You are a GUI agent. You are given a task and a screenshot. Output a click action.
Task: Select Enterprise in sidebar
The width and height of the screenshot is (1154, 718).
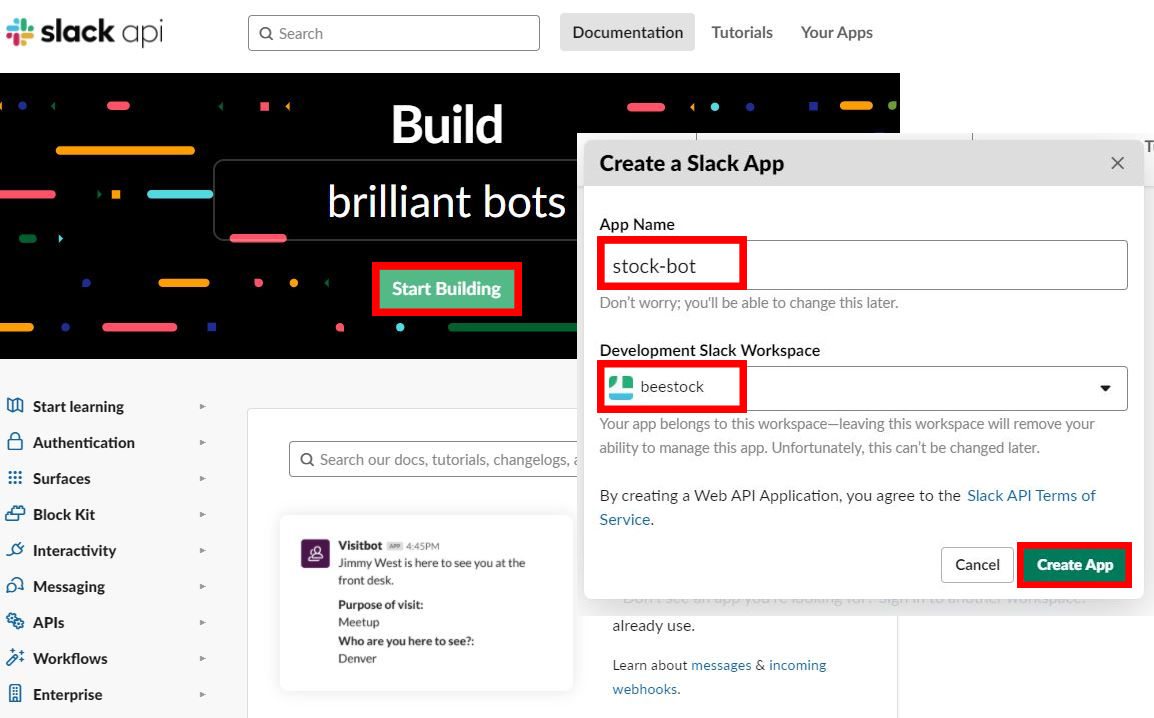[68, 694]
